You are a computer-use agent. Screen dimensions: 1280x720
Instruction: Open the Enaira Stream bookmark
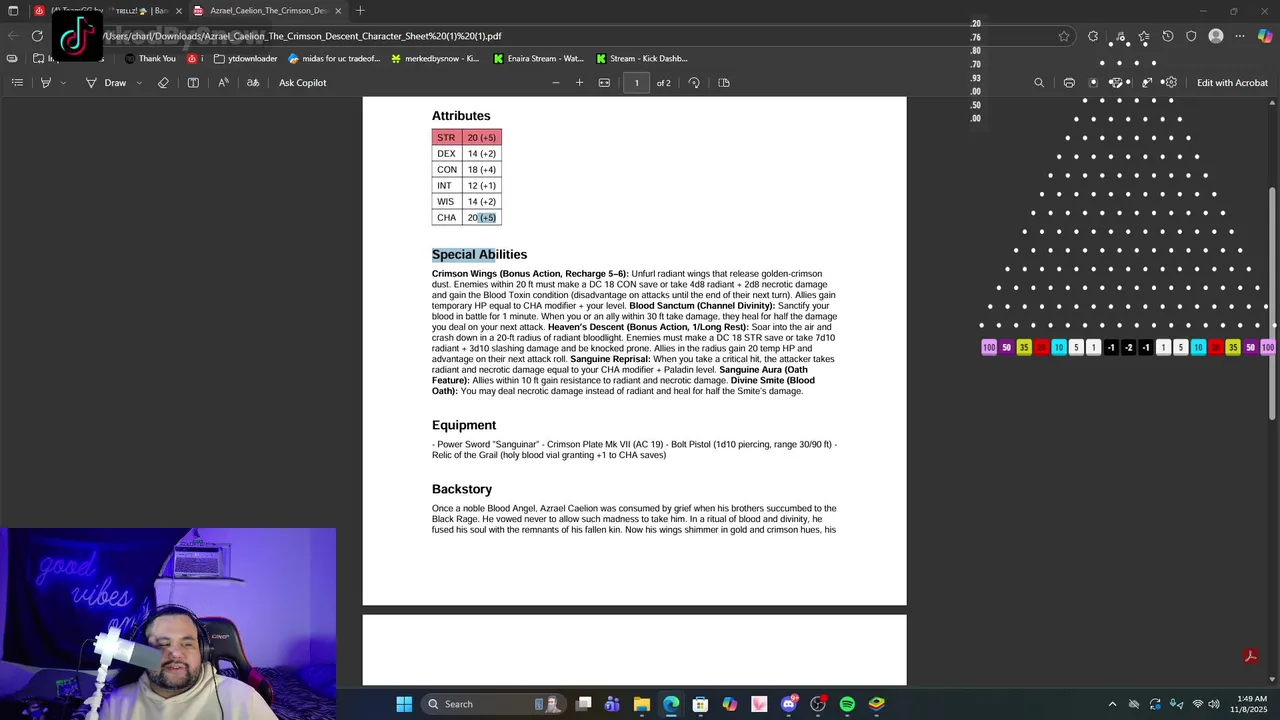coord(537,59)
